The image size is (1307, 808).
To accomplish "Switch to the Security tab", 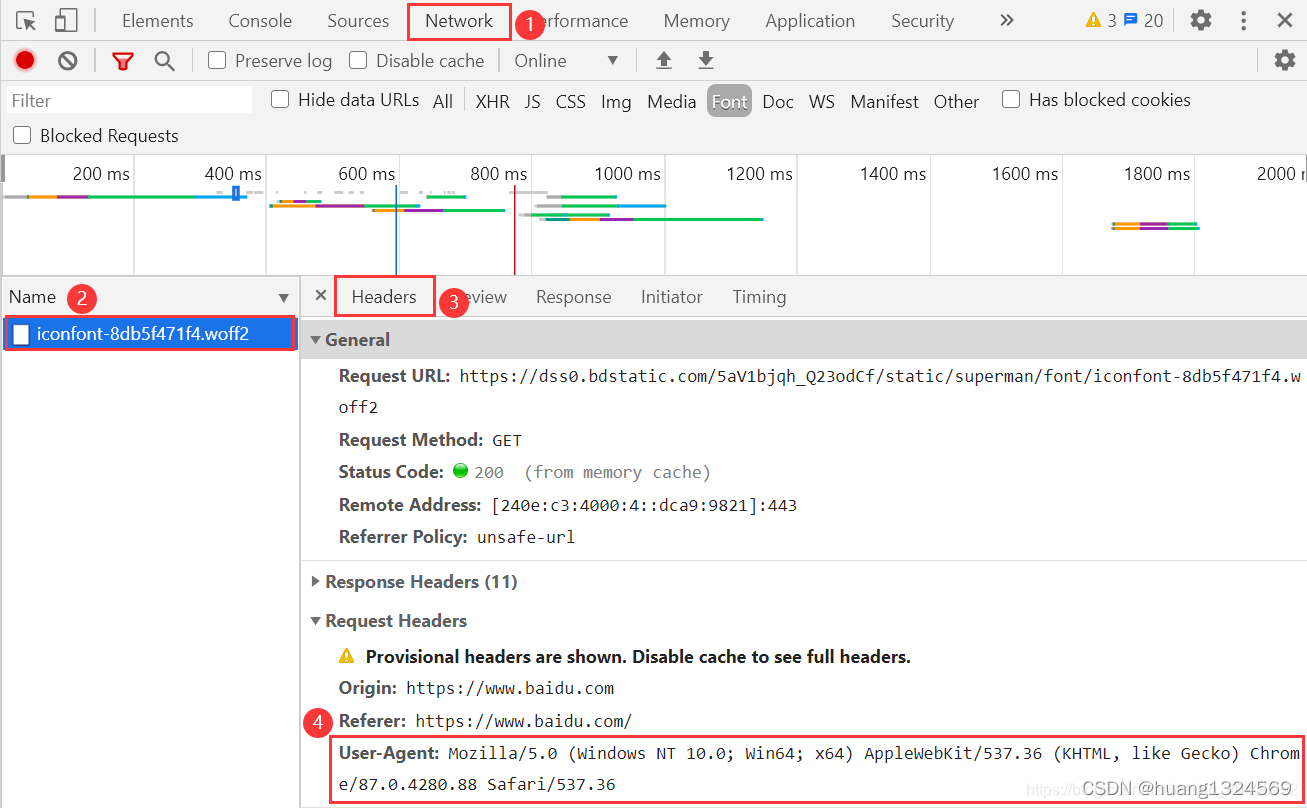I will 922,20.
